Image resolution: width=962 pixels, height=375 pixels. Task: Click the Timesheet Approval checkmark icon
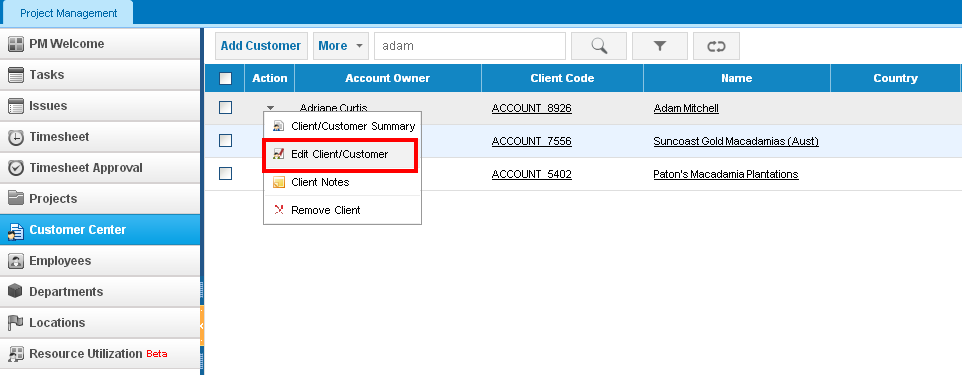click(16, 168)
